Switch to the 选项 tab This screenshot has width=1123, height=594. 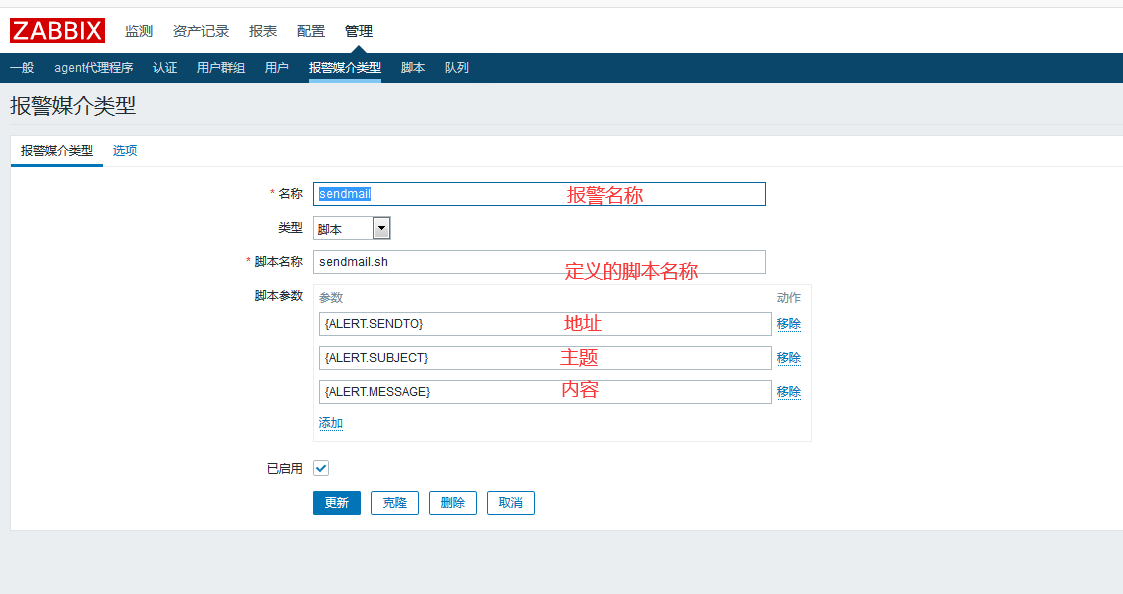[x=125, y=151]
